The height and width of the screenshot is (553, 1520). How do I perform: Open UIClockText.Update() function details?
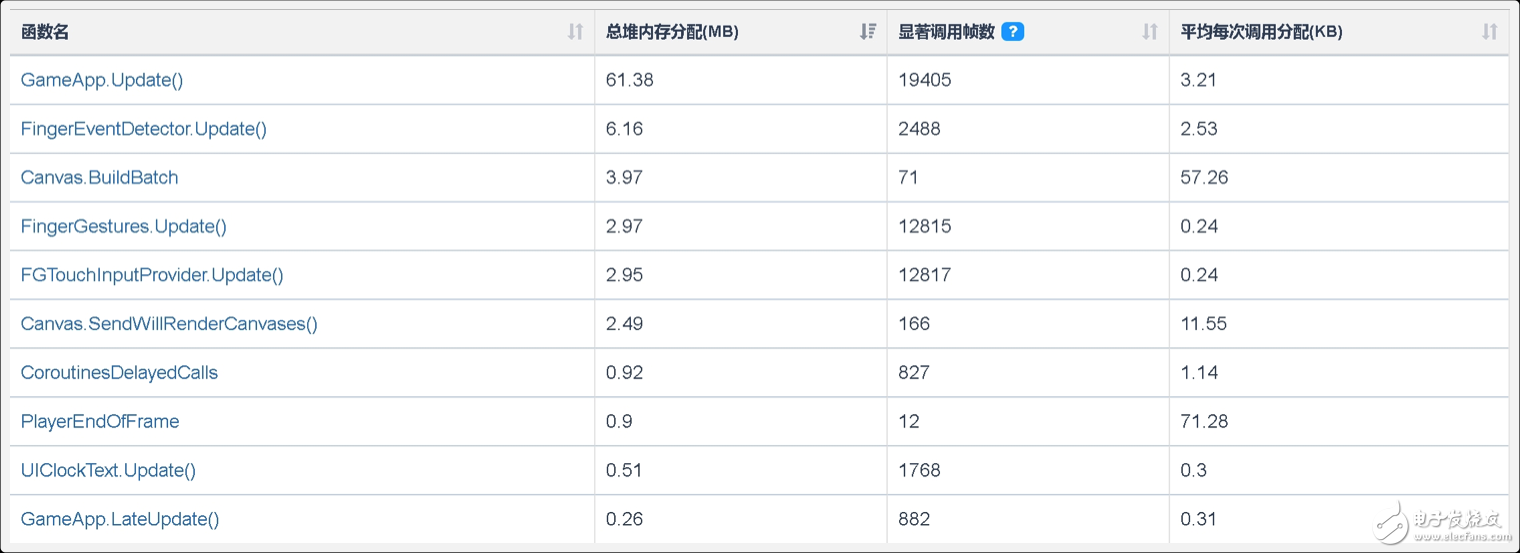click(108, 470)
